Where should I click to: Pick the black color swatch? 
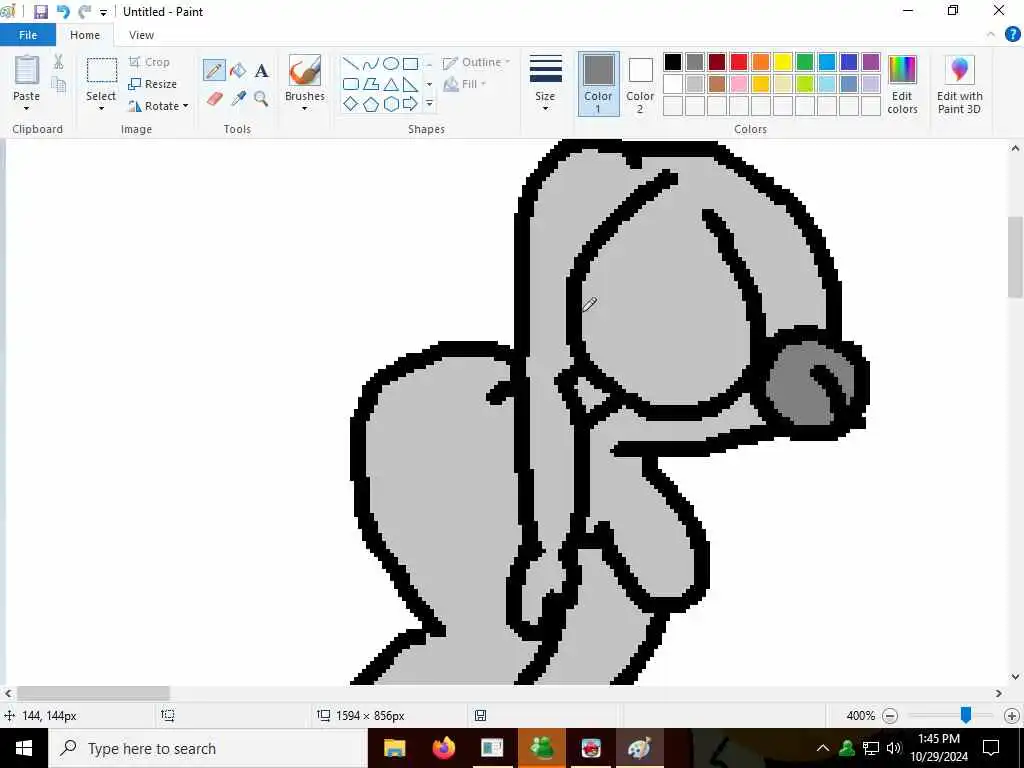point(673,62)
